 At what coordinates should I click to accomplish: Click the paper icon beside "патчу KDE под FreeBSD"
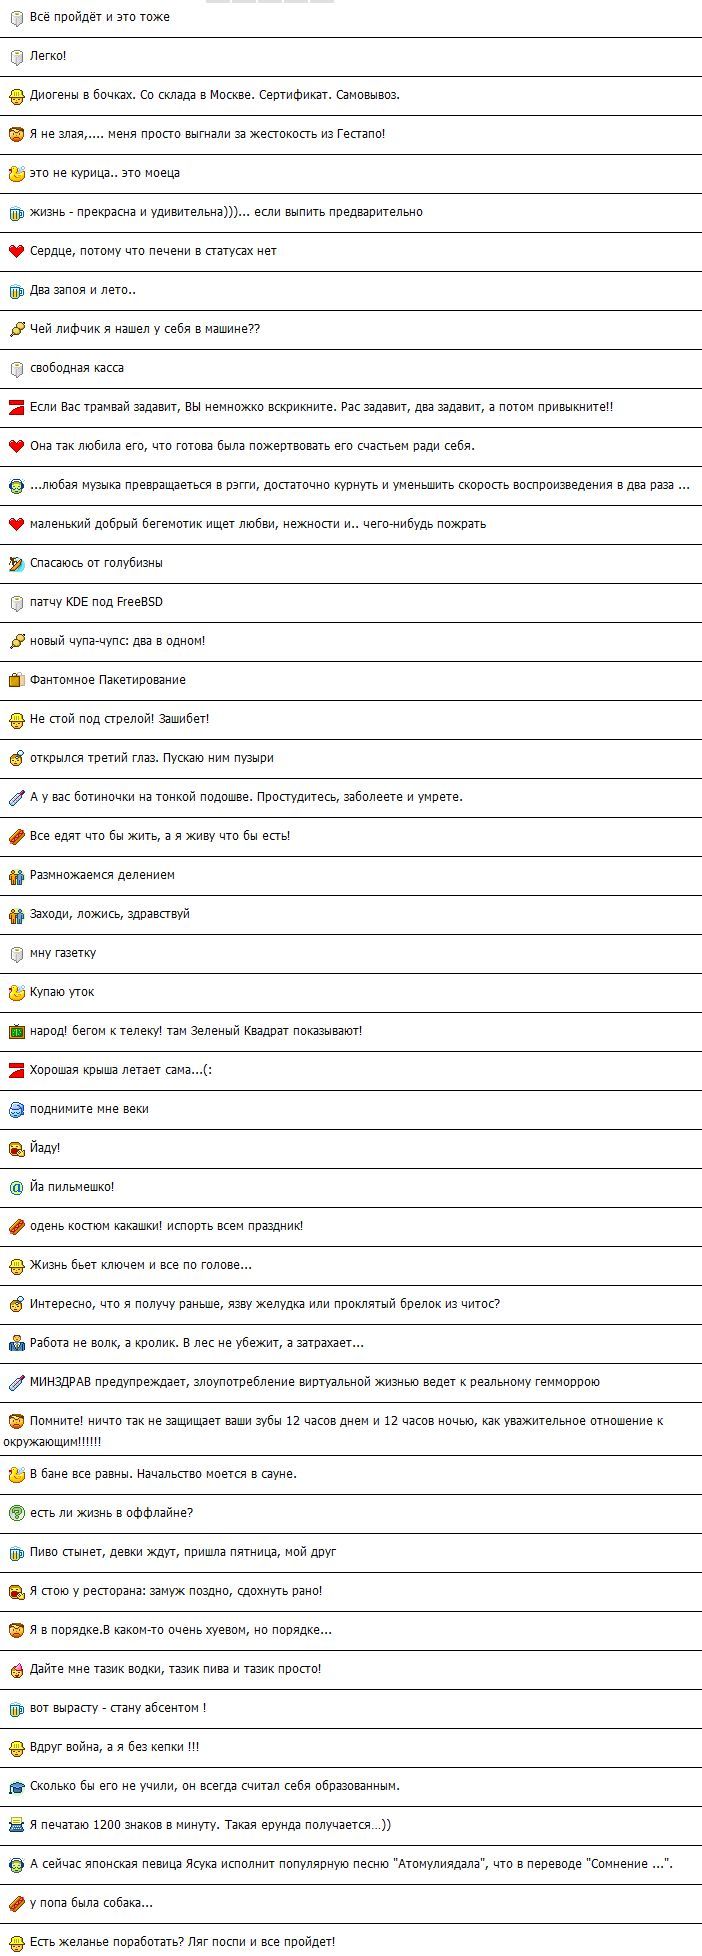(16, 602)
